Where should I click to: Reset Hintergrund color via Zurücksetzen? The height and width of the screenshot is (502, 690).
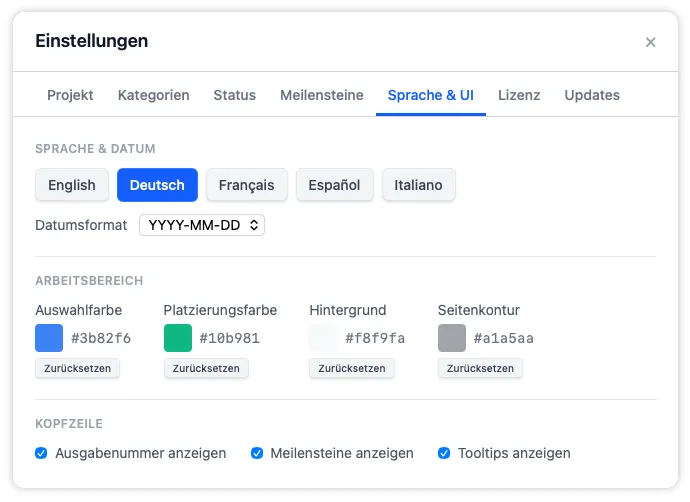pos(352,368)
